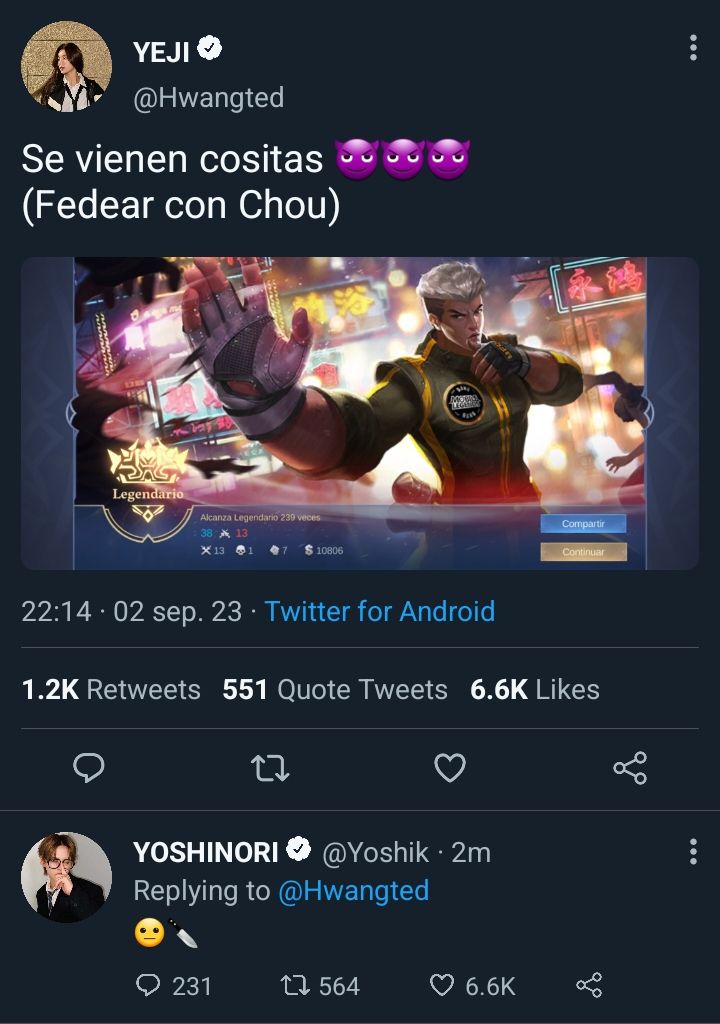Image resolution: width=720 pixels, height=1024 pixels.
Task: Retweet YOSHINORI's reply showing 564
Action: (320, 985)
